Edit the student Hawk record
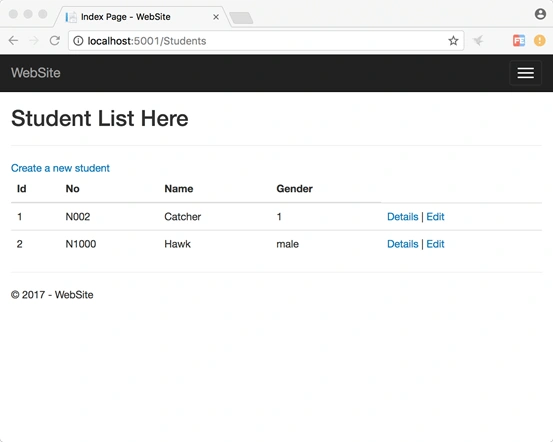This screenshot has height=442, width=553. (x=435, y=244)
